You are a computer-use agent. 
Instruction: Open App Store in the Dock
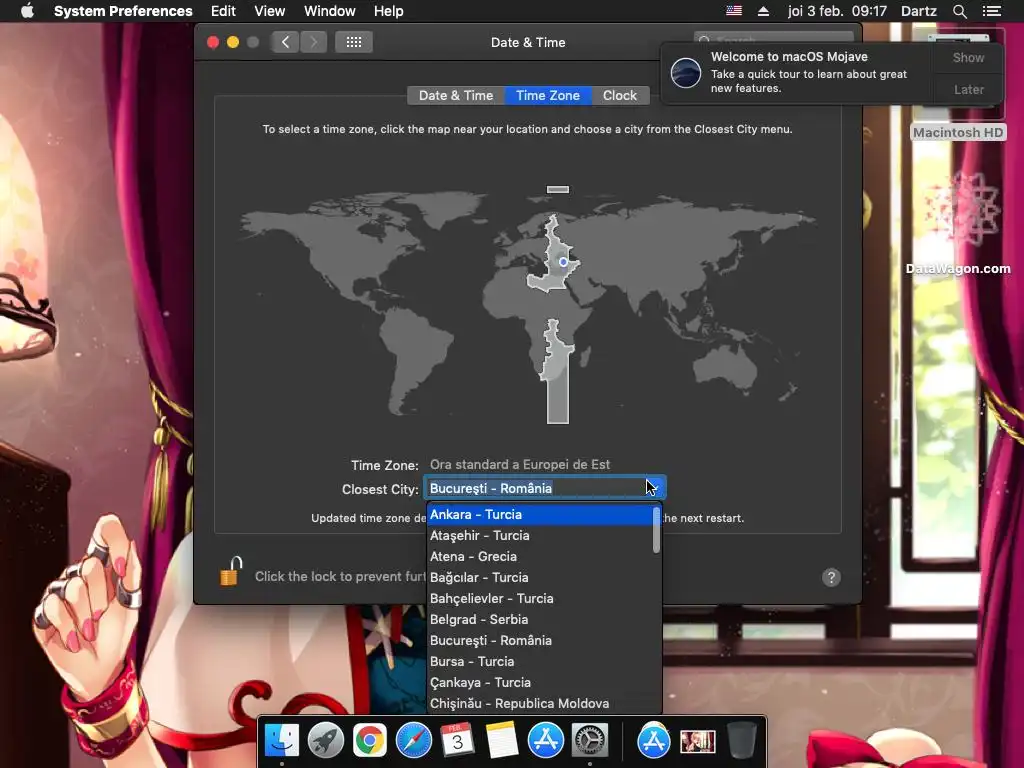[545, 741]
